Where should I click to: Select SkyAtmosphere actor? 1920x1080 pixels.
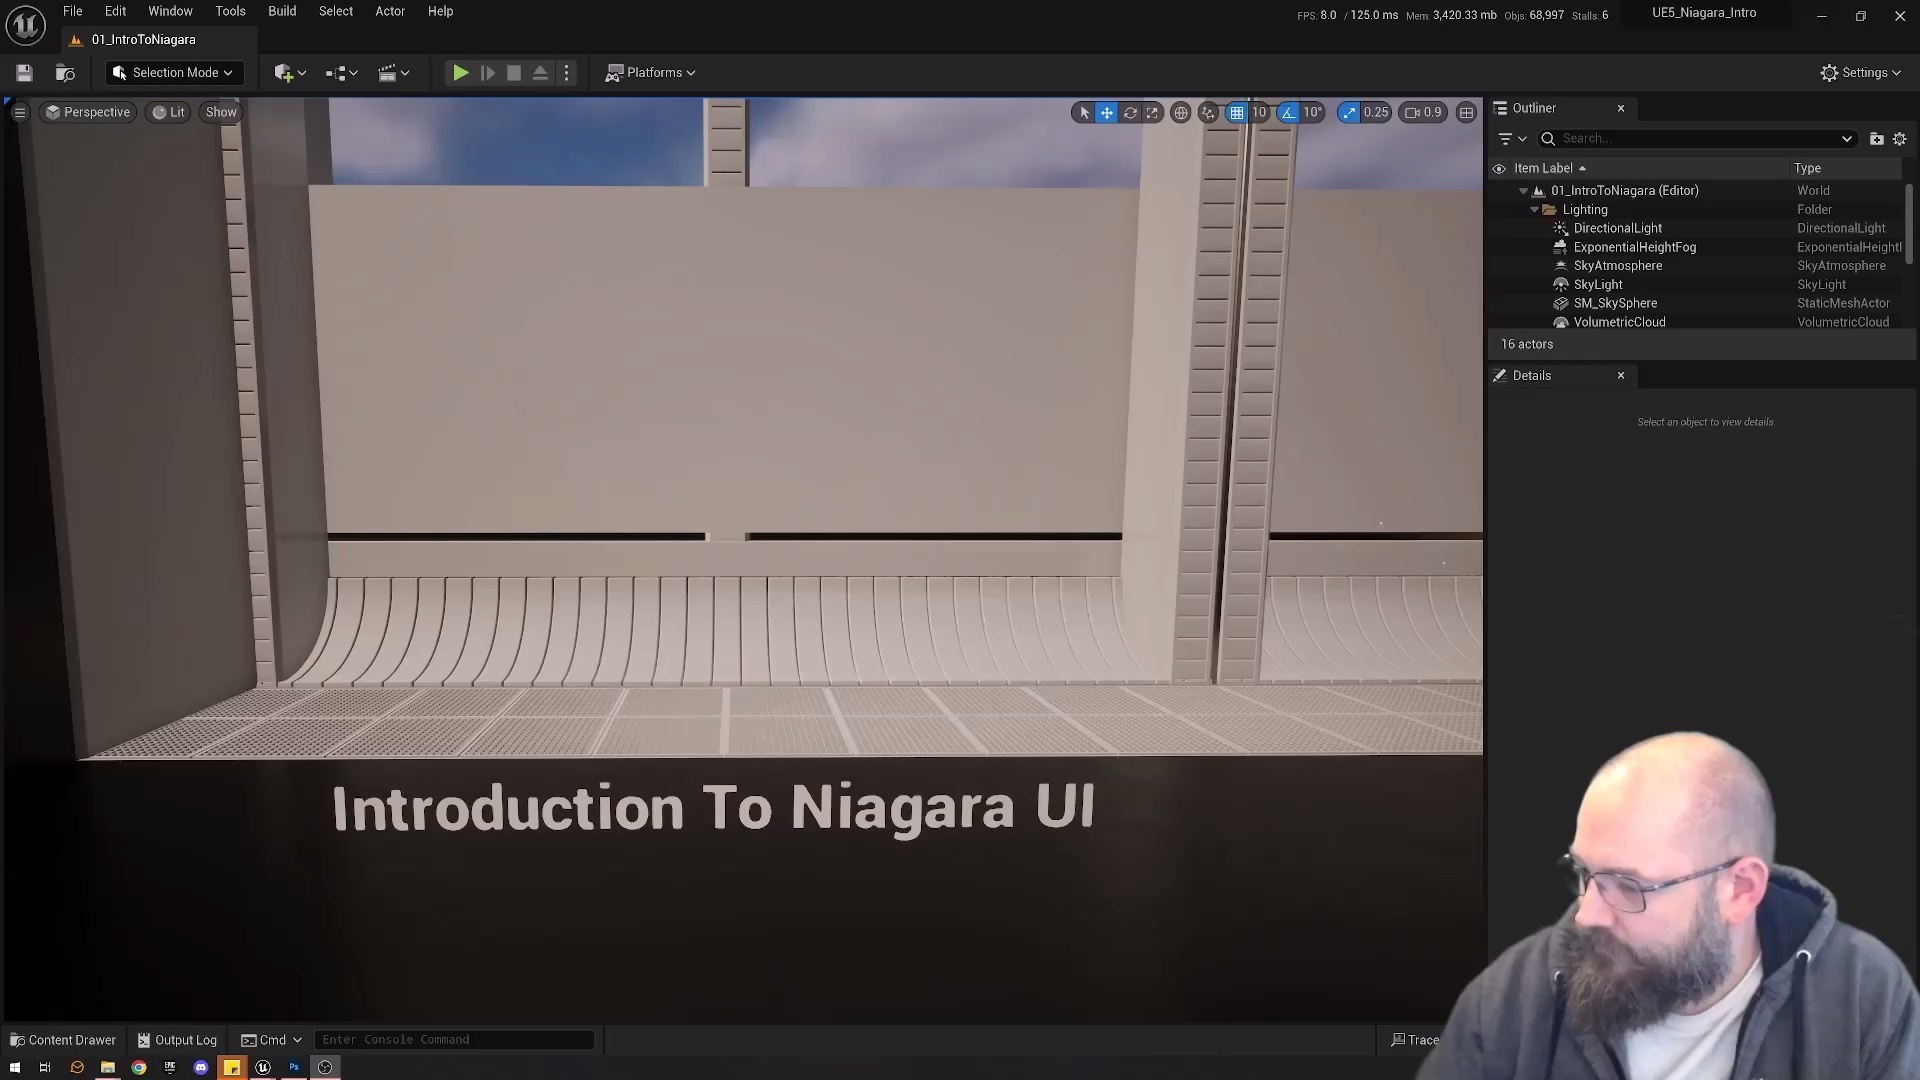pyautogui.click(x=1617, y=266)
